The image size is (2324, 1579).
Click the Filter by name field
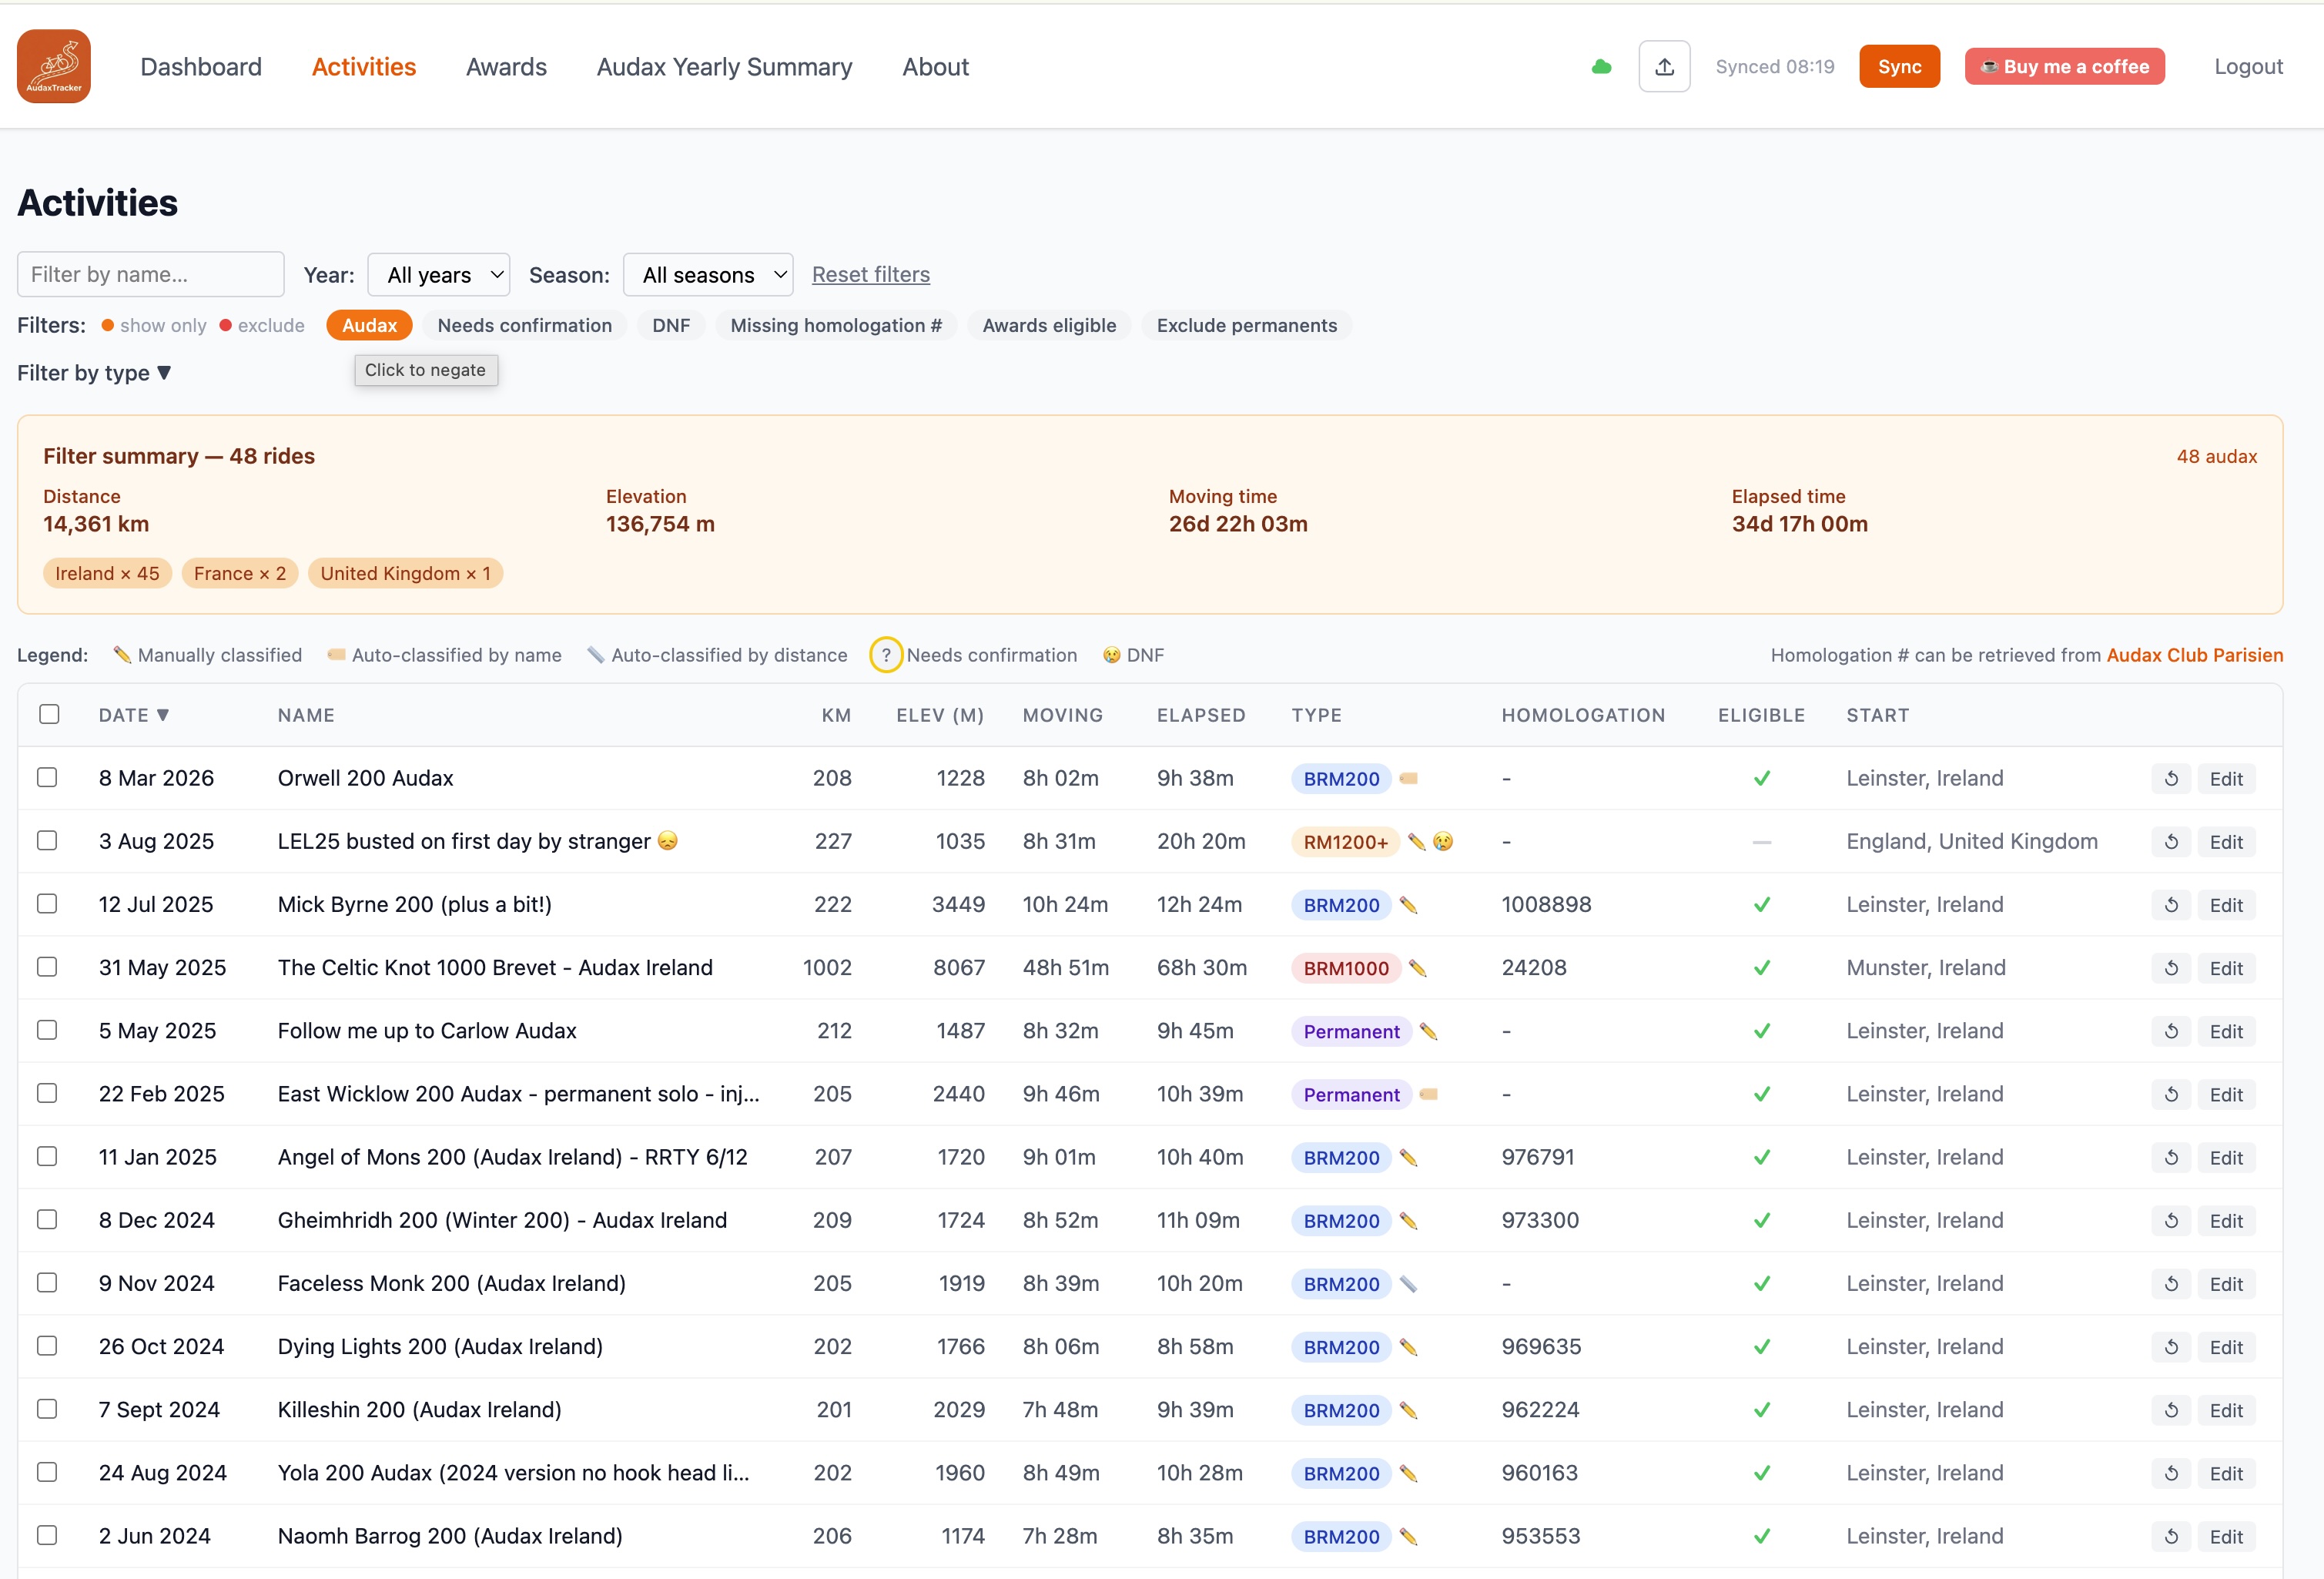[x=150, y=274]
